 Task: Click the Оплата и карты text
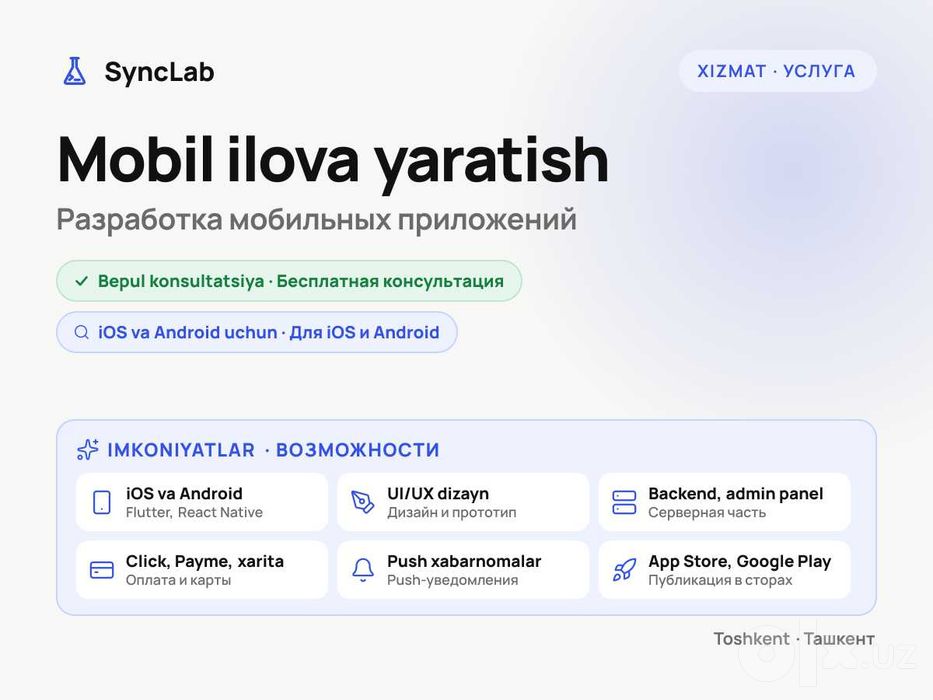point(179,580)
